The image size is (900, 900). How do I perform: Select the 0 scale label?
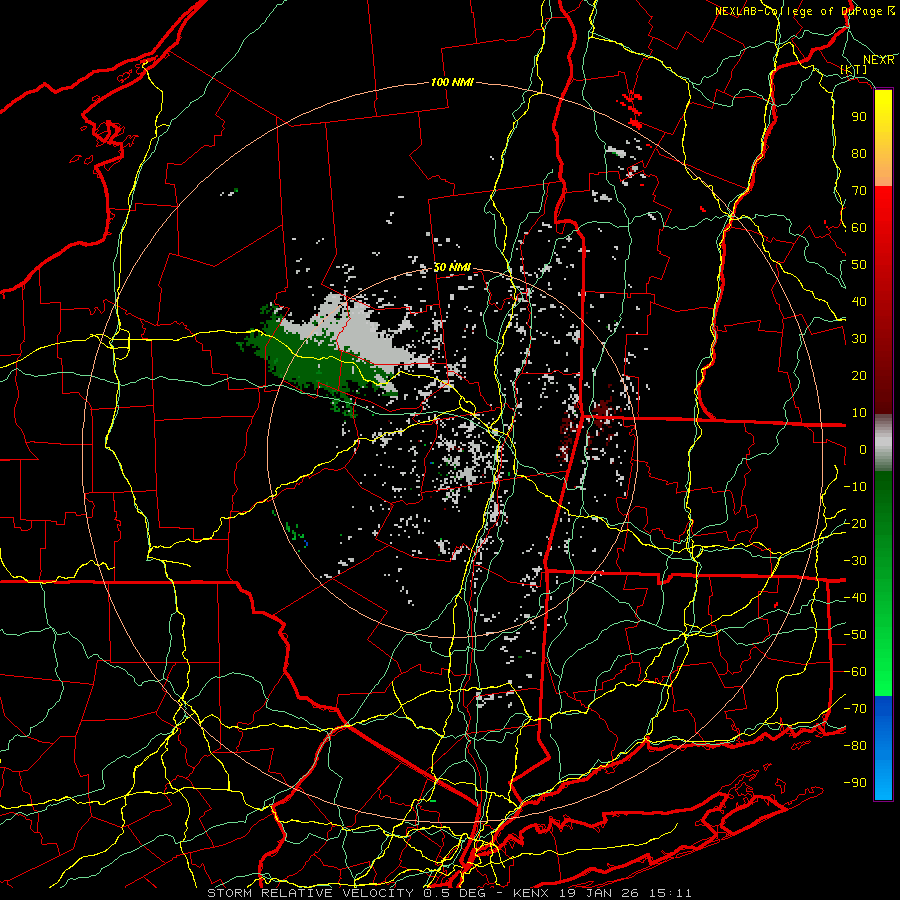point(863,449)
